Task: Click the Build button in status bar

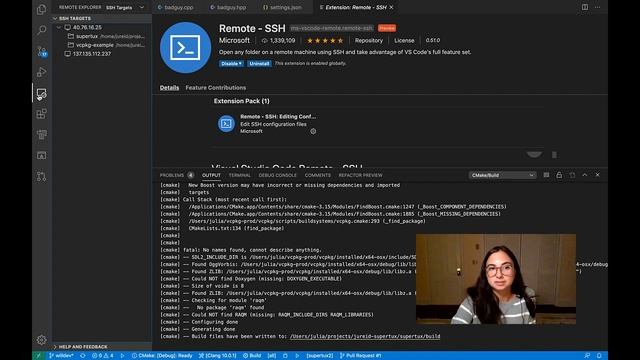Action: point(252,356)
